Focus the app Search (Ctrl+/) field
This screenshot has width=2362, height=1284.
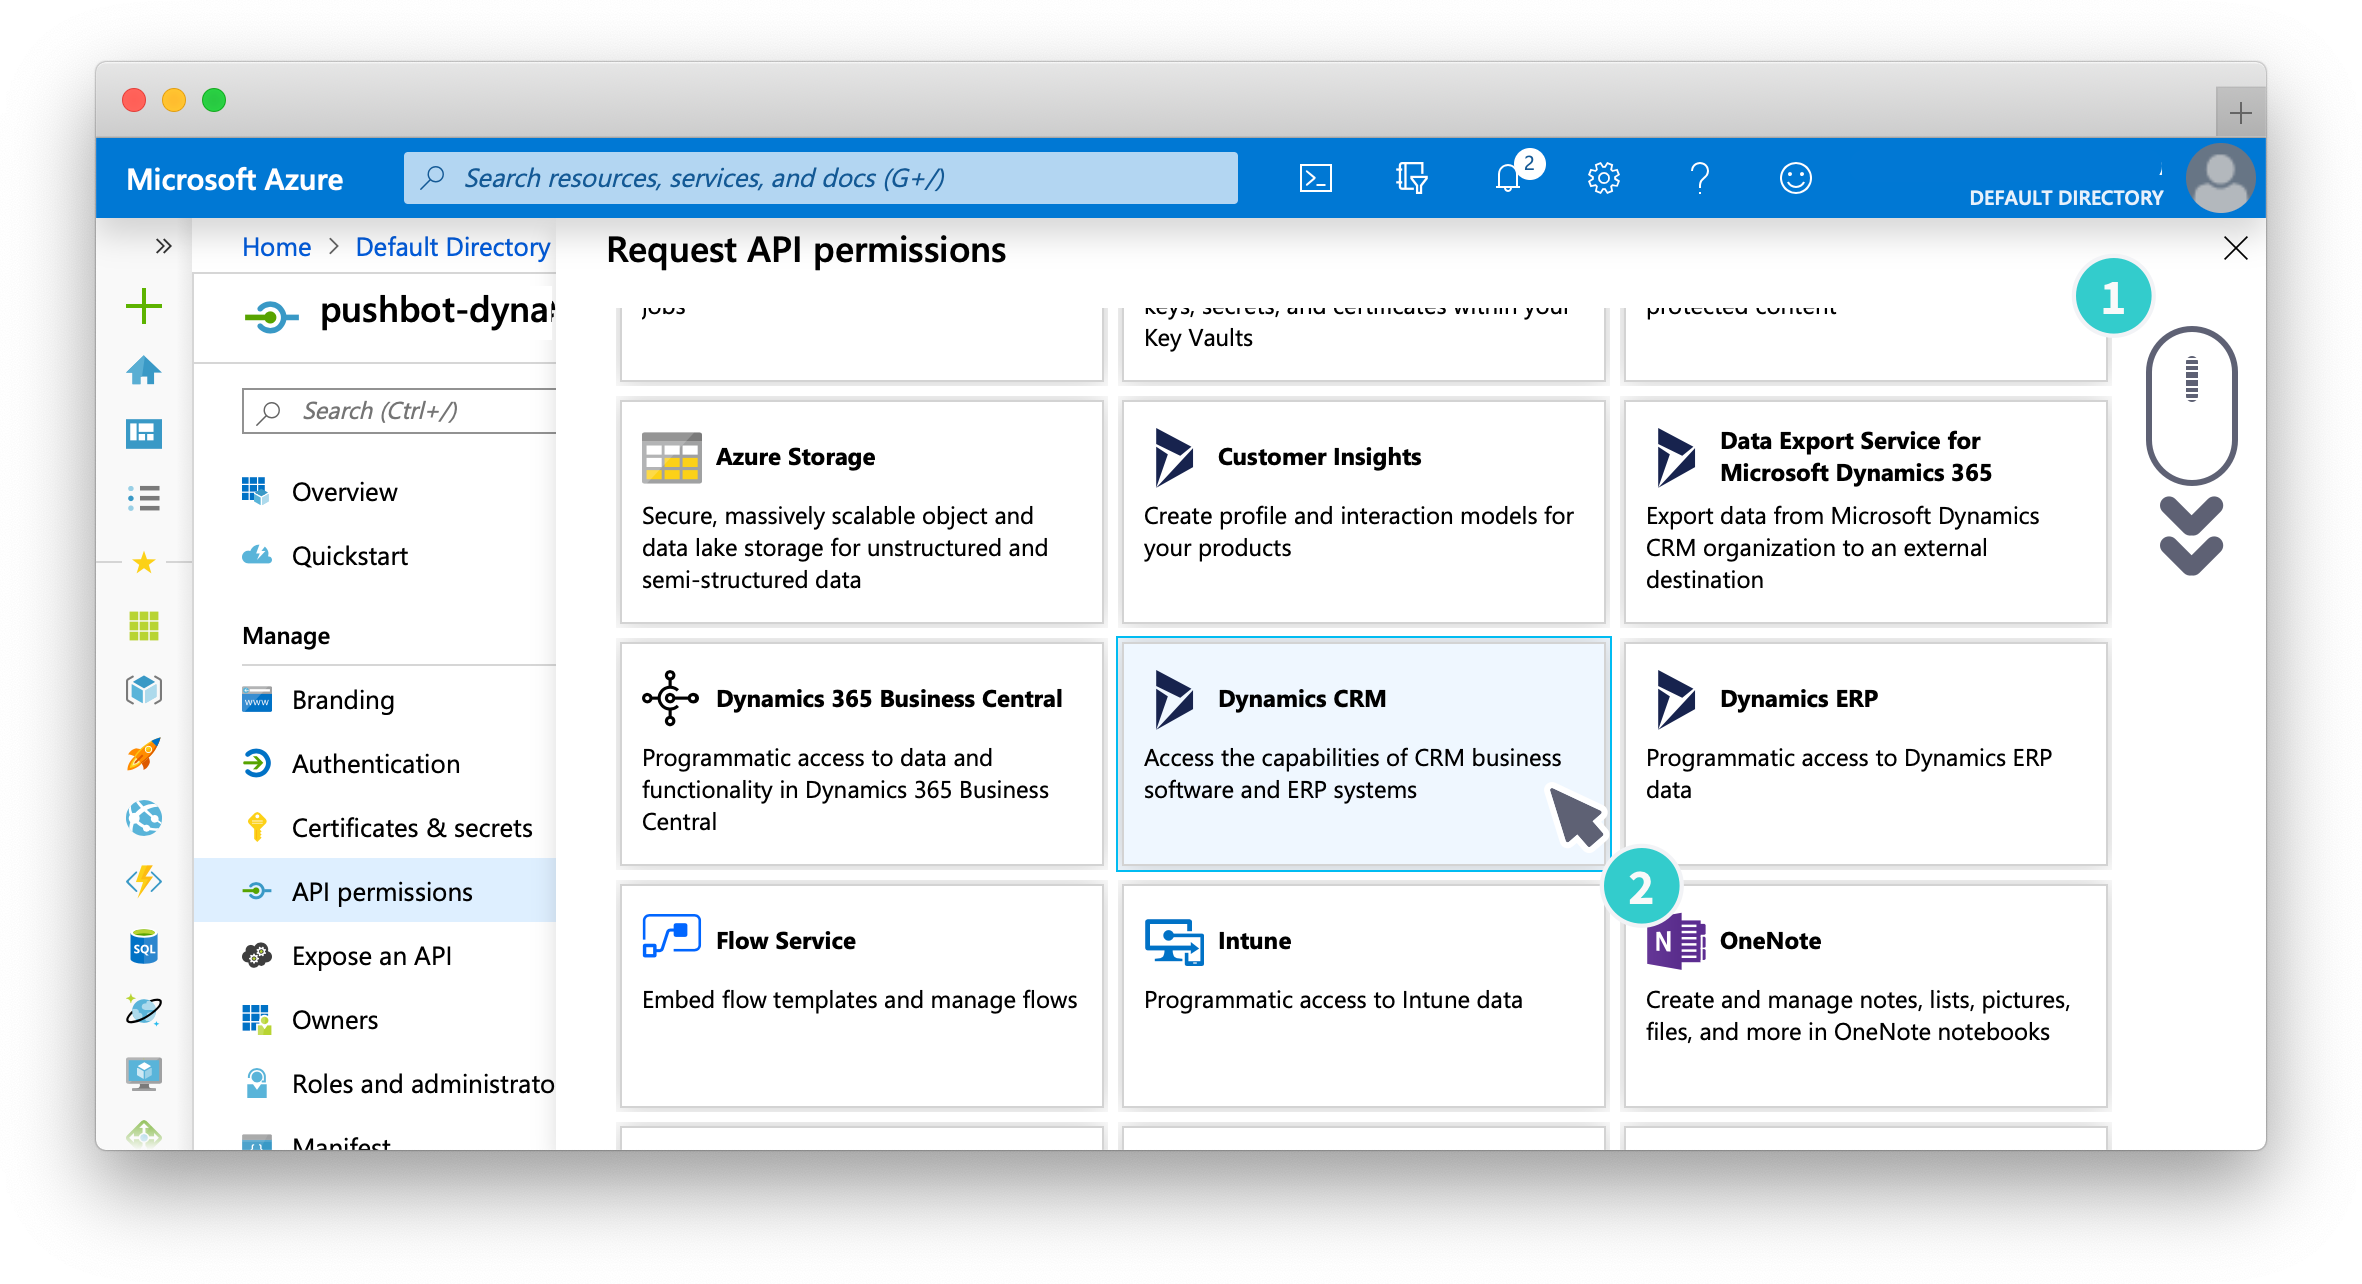pos(400,411)
